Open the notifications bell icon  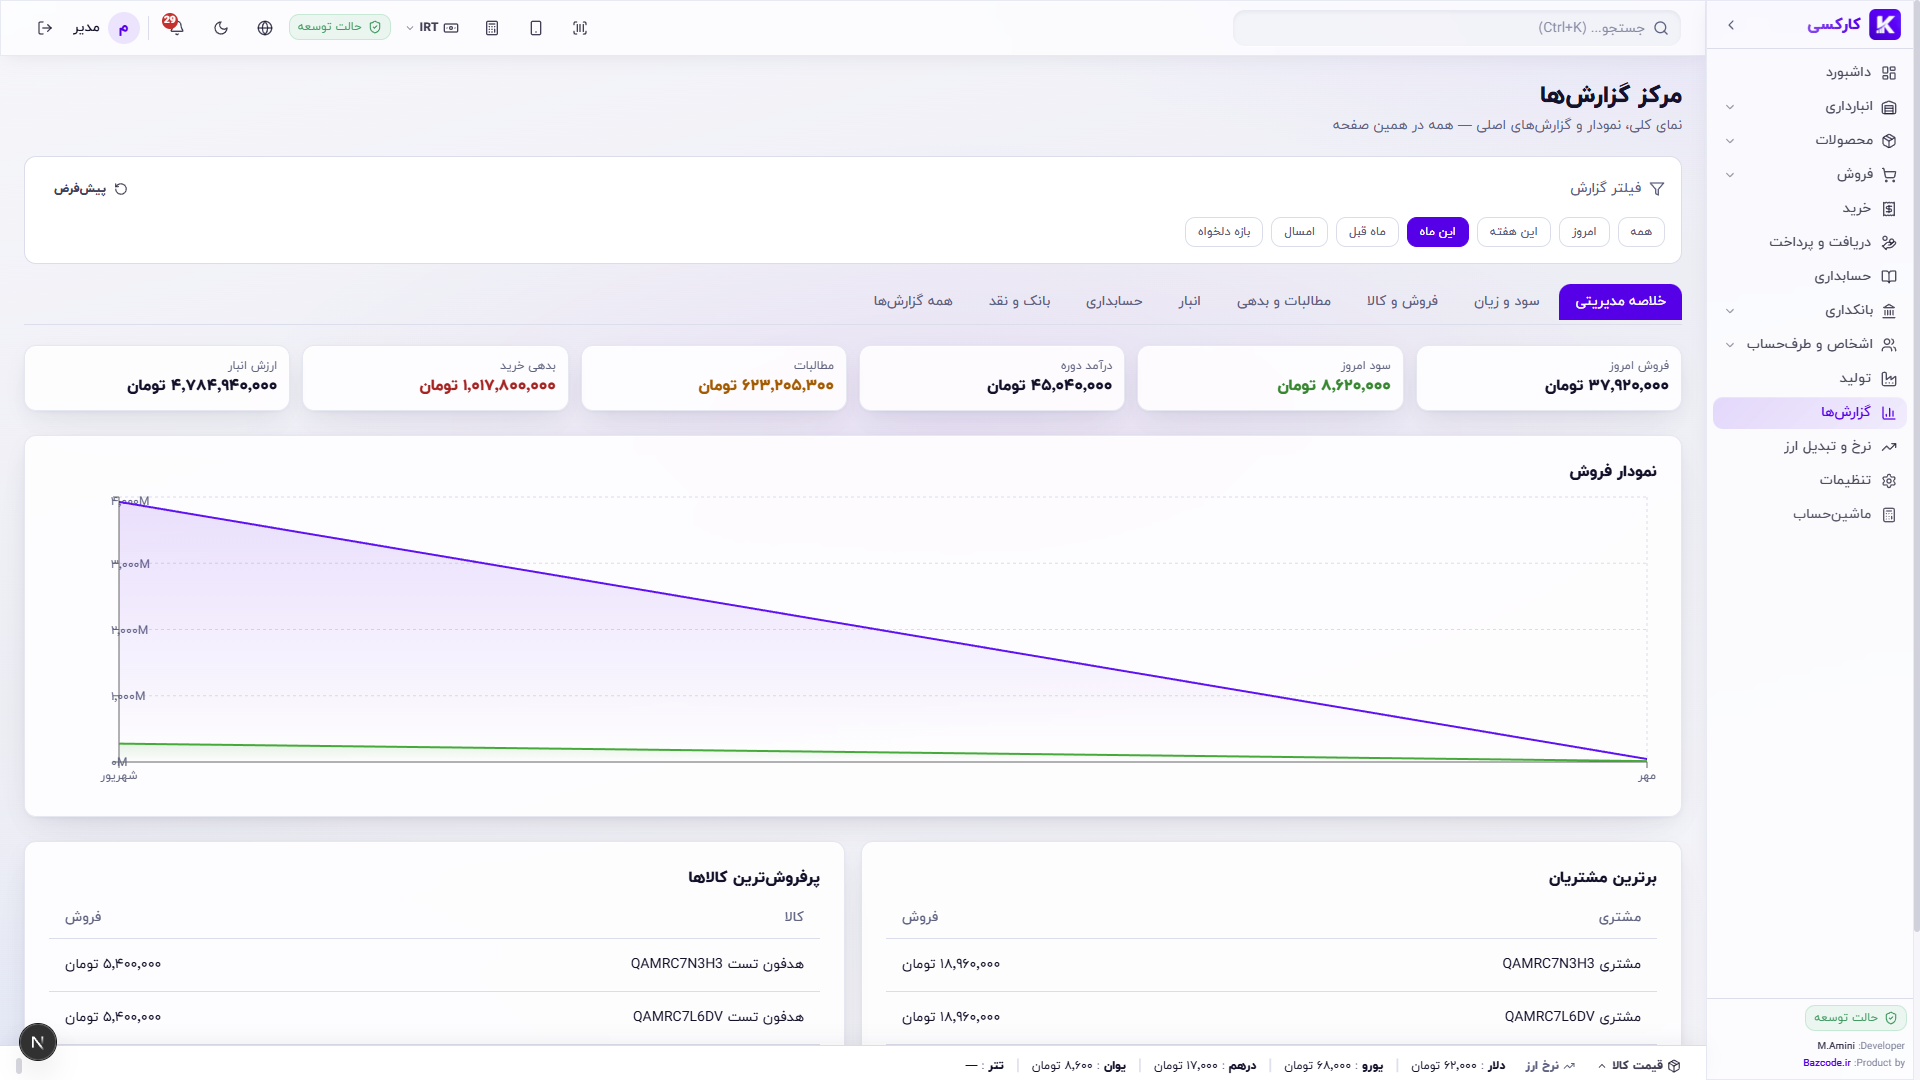(176, 27)
